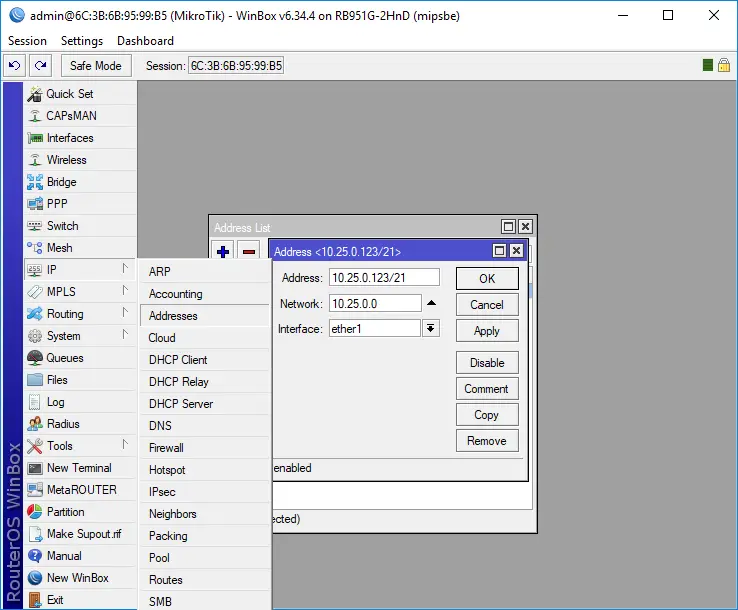Select Hotspot from the IP submenu
Viewport: 738px width, 610px height.
point(205,470)
